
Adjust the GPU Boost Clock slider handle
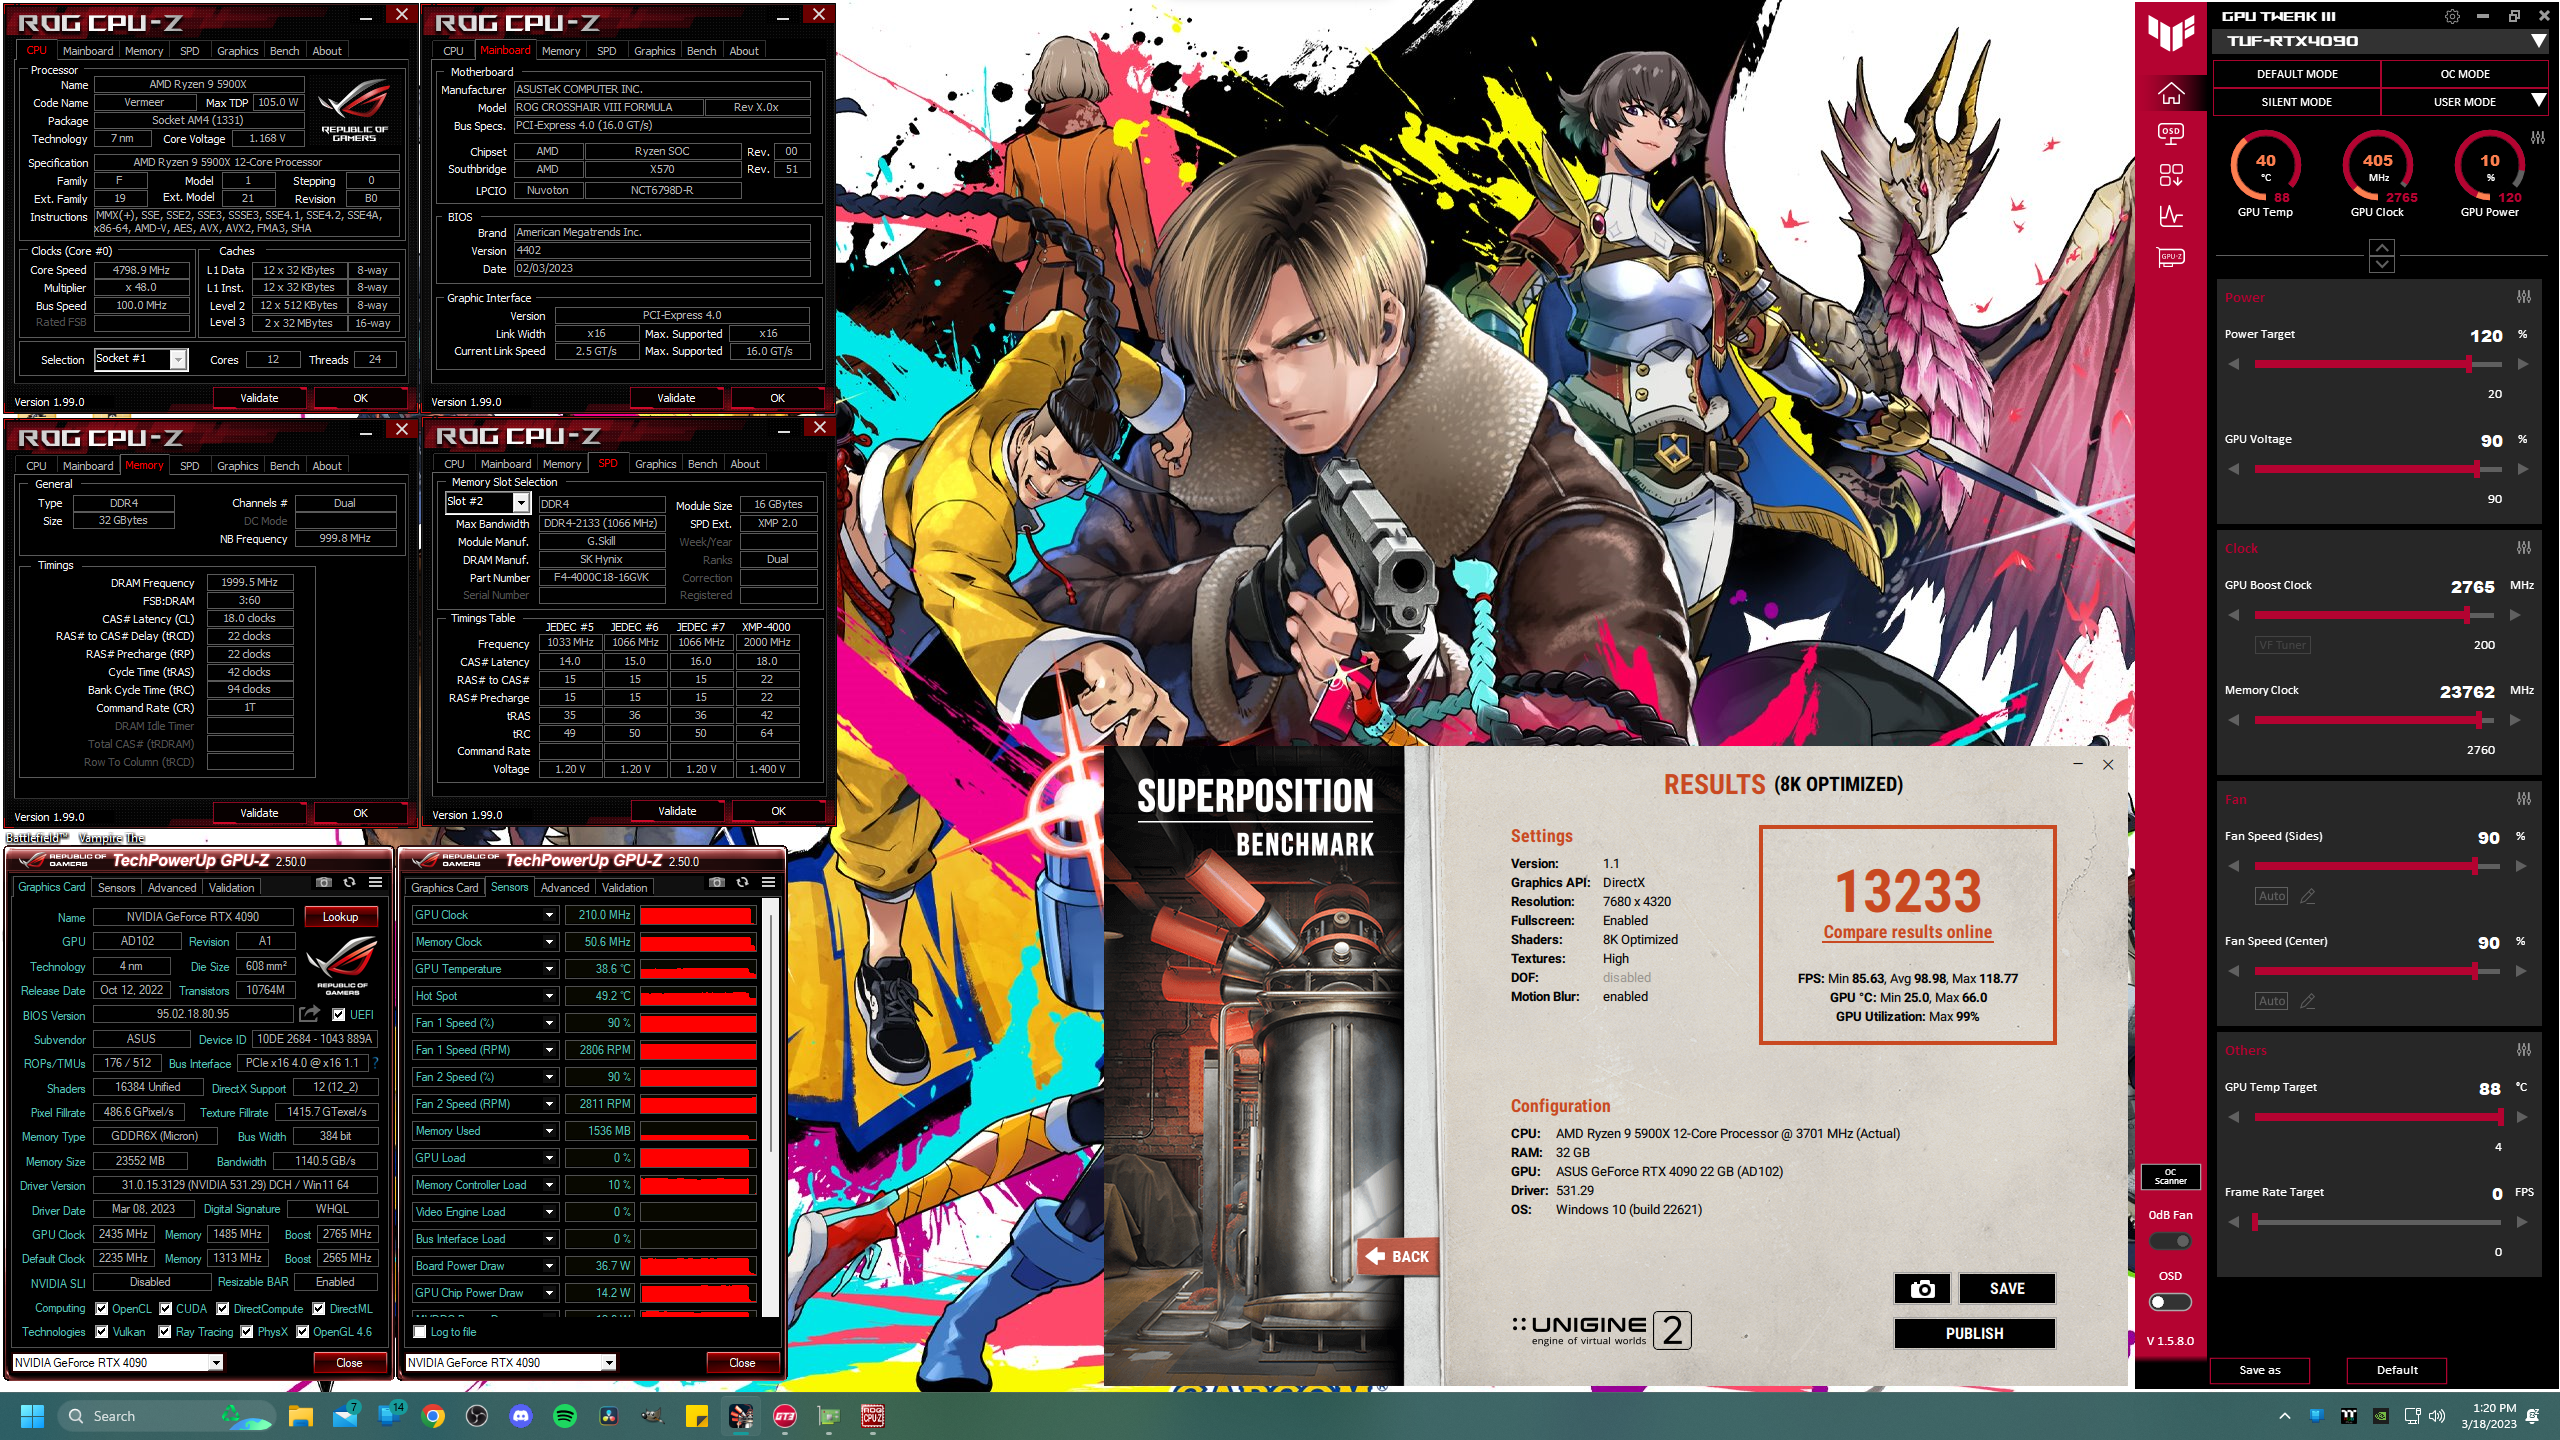click(2466, 615)
